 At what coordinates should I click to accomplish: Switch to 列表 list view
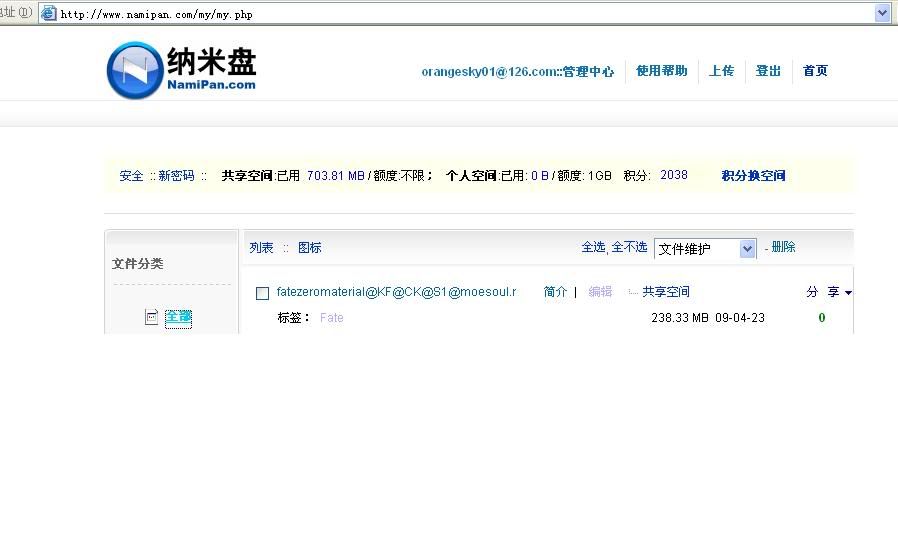(x=261, y=248)
